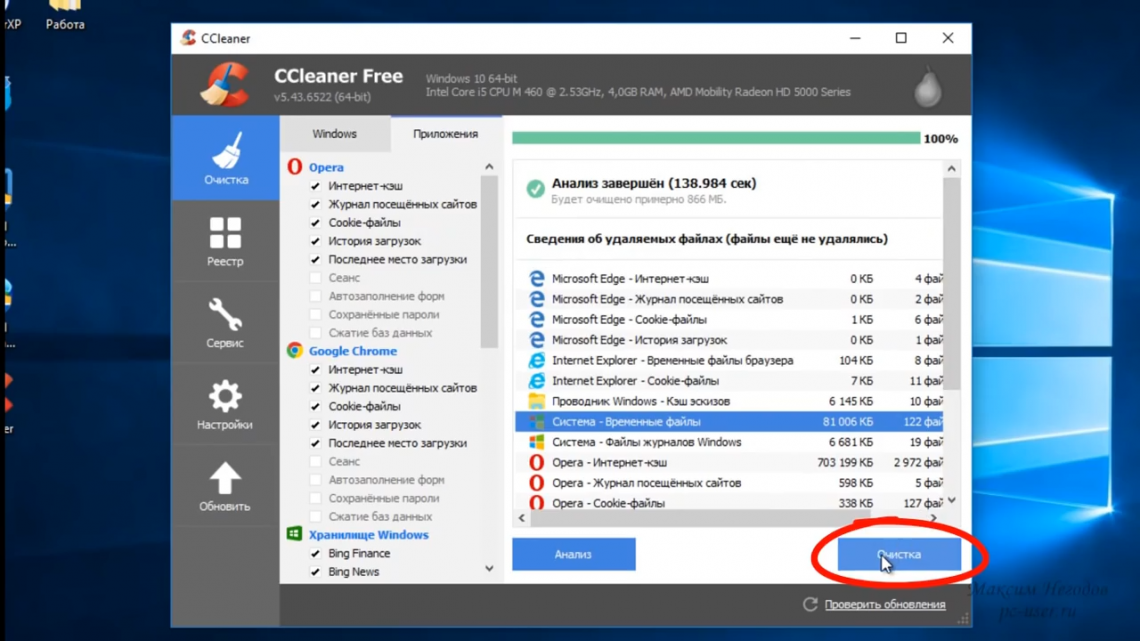This screenshot has width=1140, height=641.
Task: Click the Хранилище Windows store icon
Action: [294, 534]
